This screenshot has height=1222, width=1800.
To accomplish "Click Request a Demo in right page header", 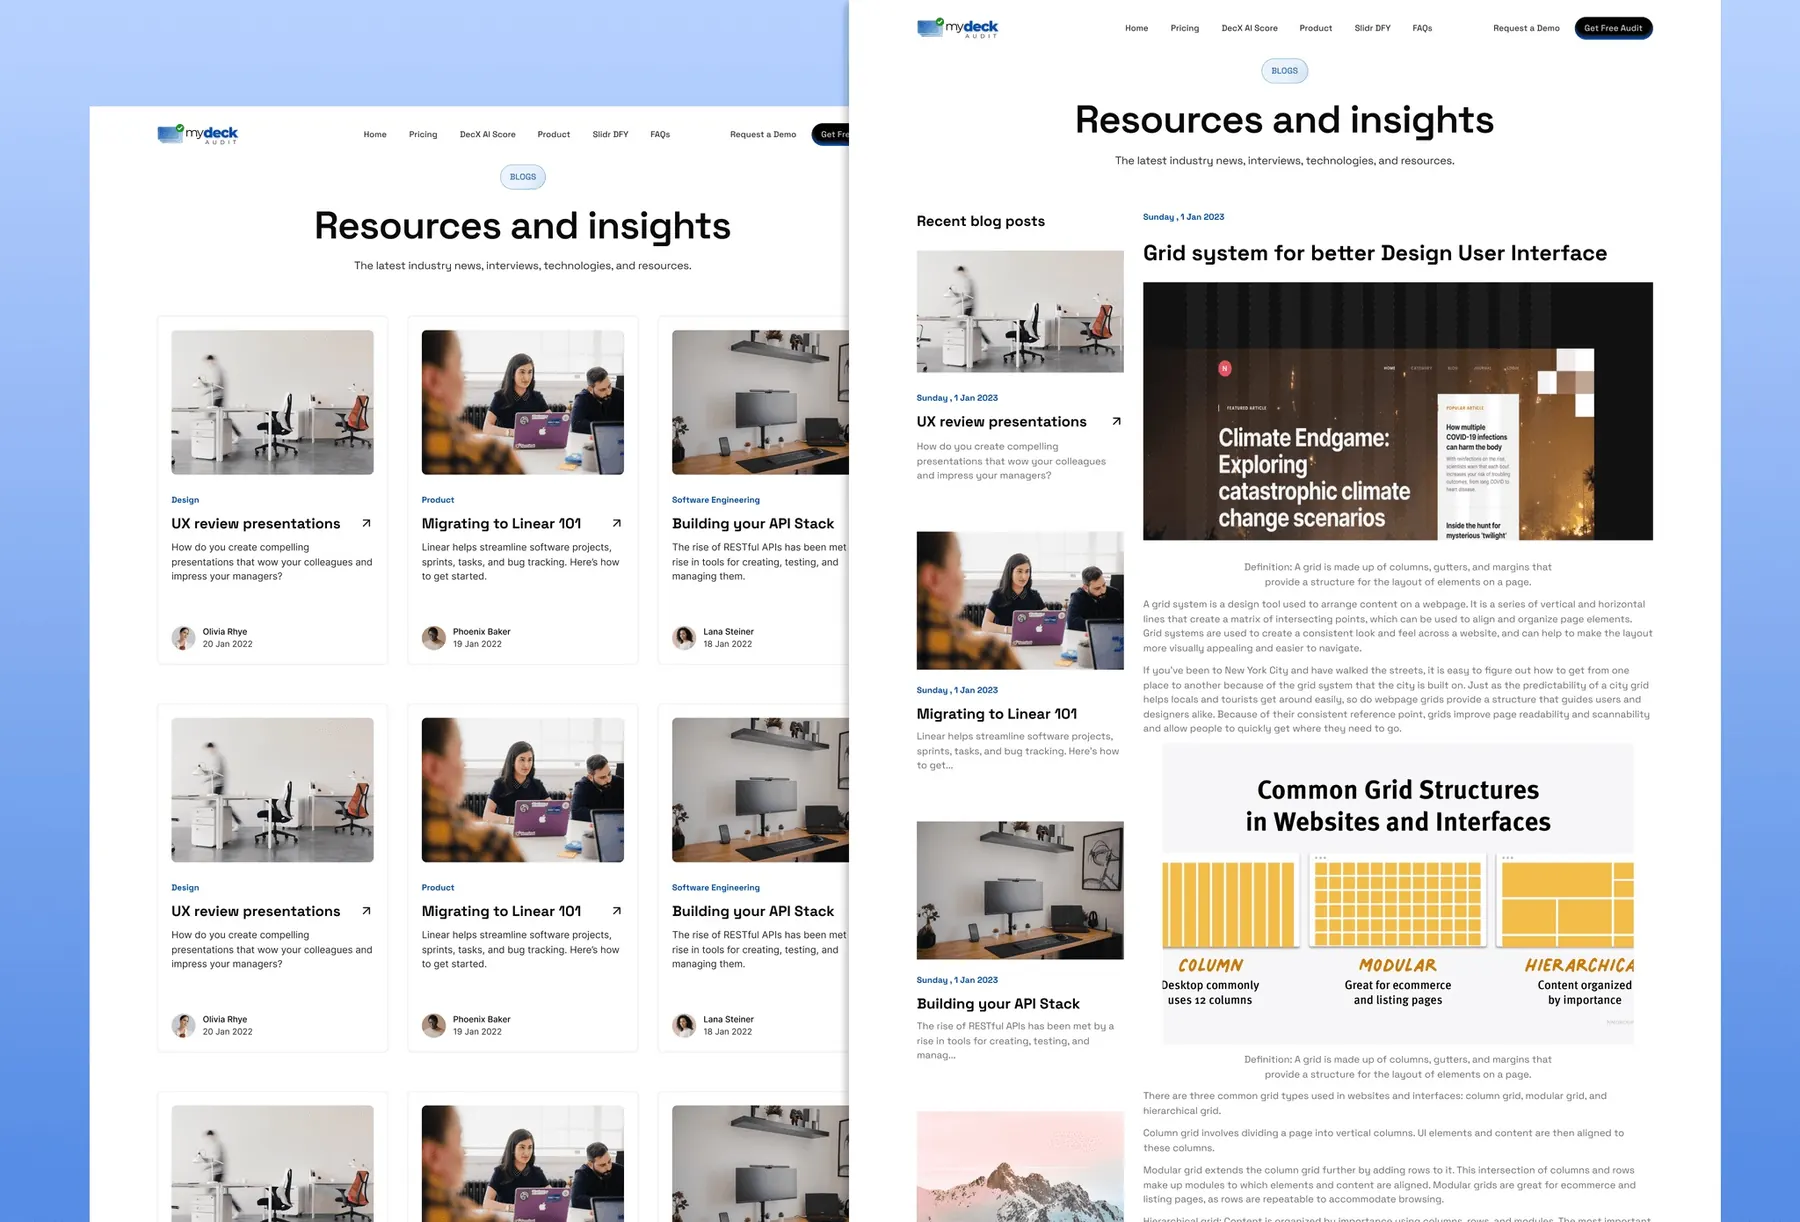I will [1526, 28].
